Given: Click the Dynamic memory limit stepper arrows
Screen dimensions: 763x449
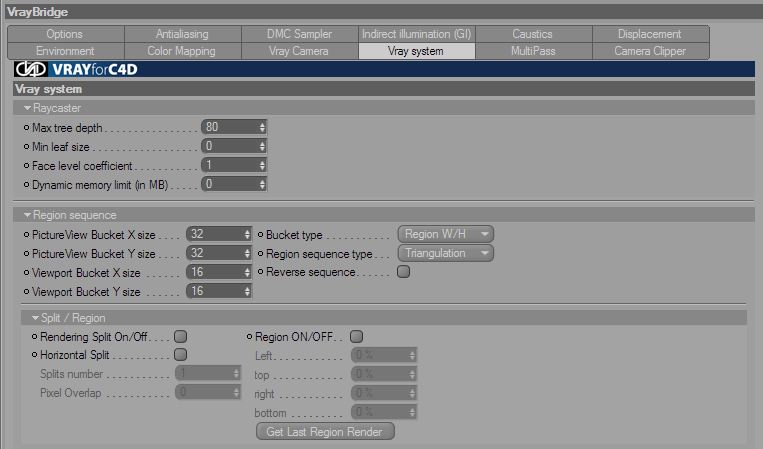Looking at the screenshot, I should pyautogui.click(x=262, y=184).
